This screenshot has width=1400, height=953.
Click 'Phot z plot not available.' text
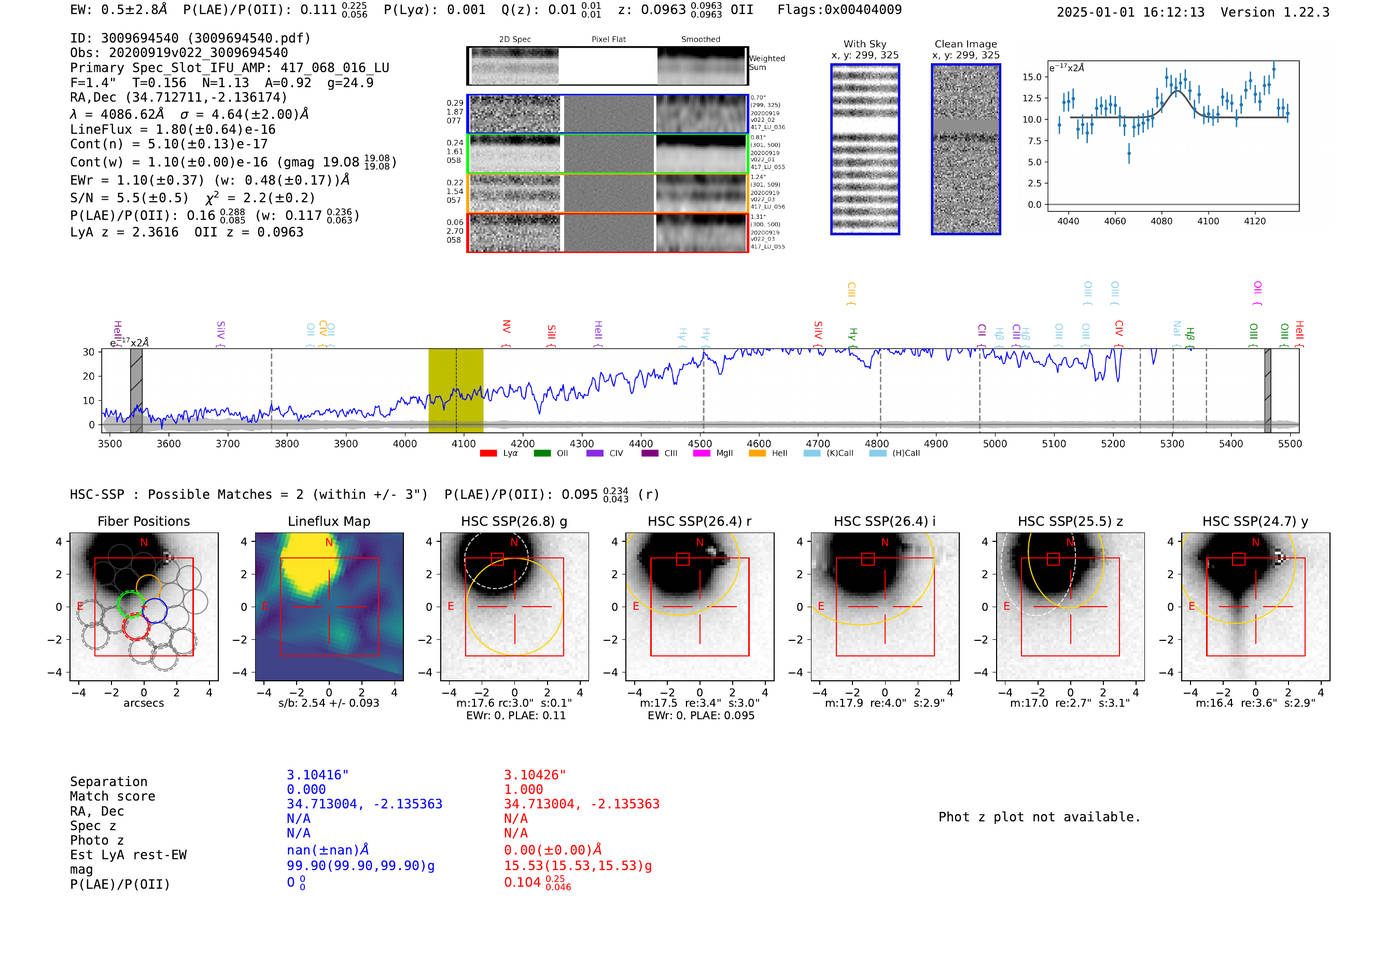tap(1039, 817)
